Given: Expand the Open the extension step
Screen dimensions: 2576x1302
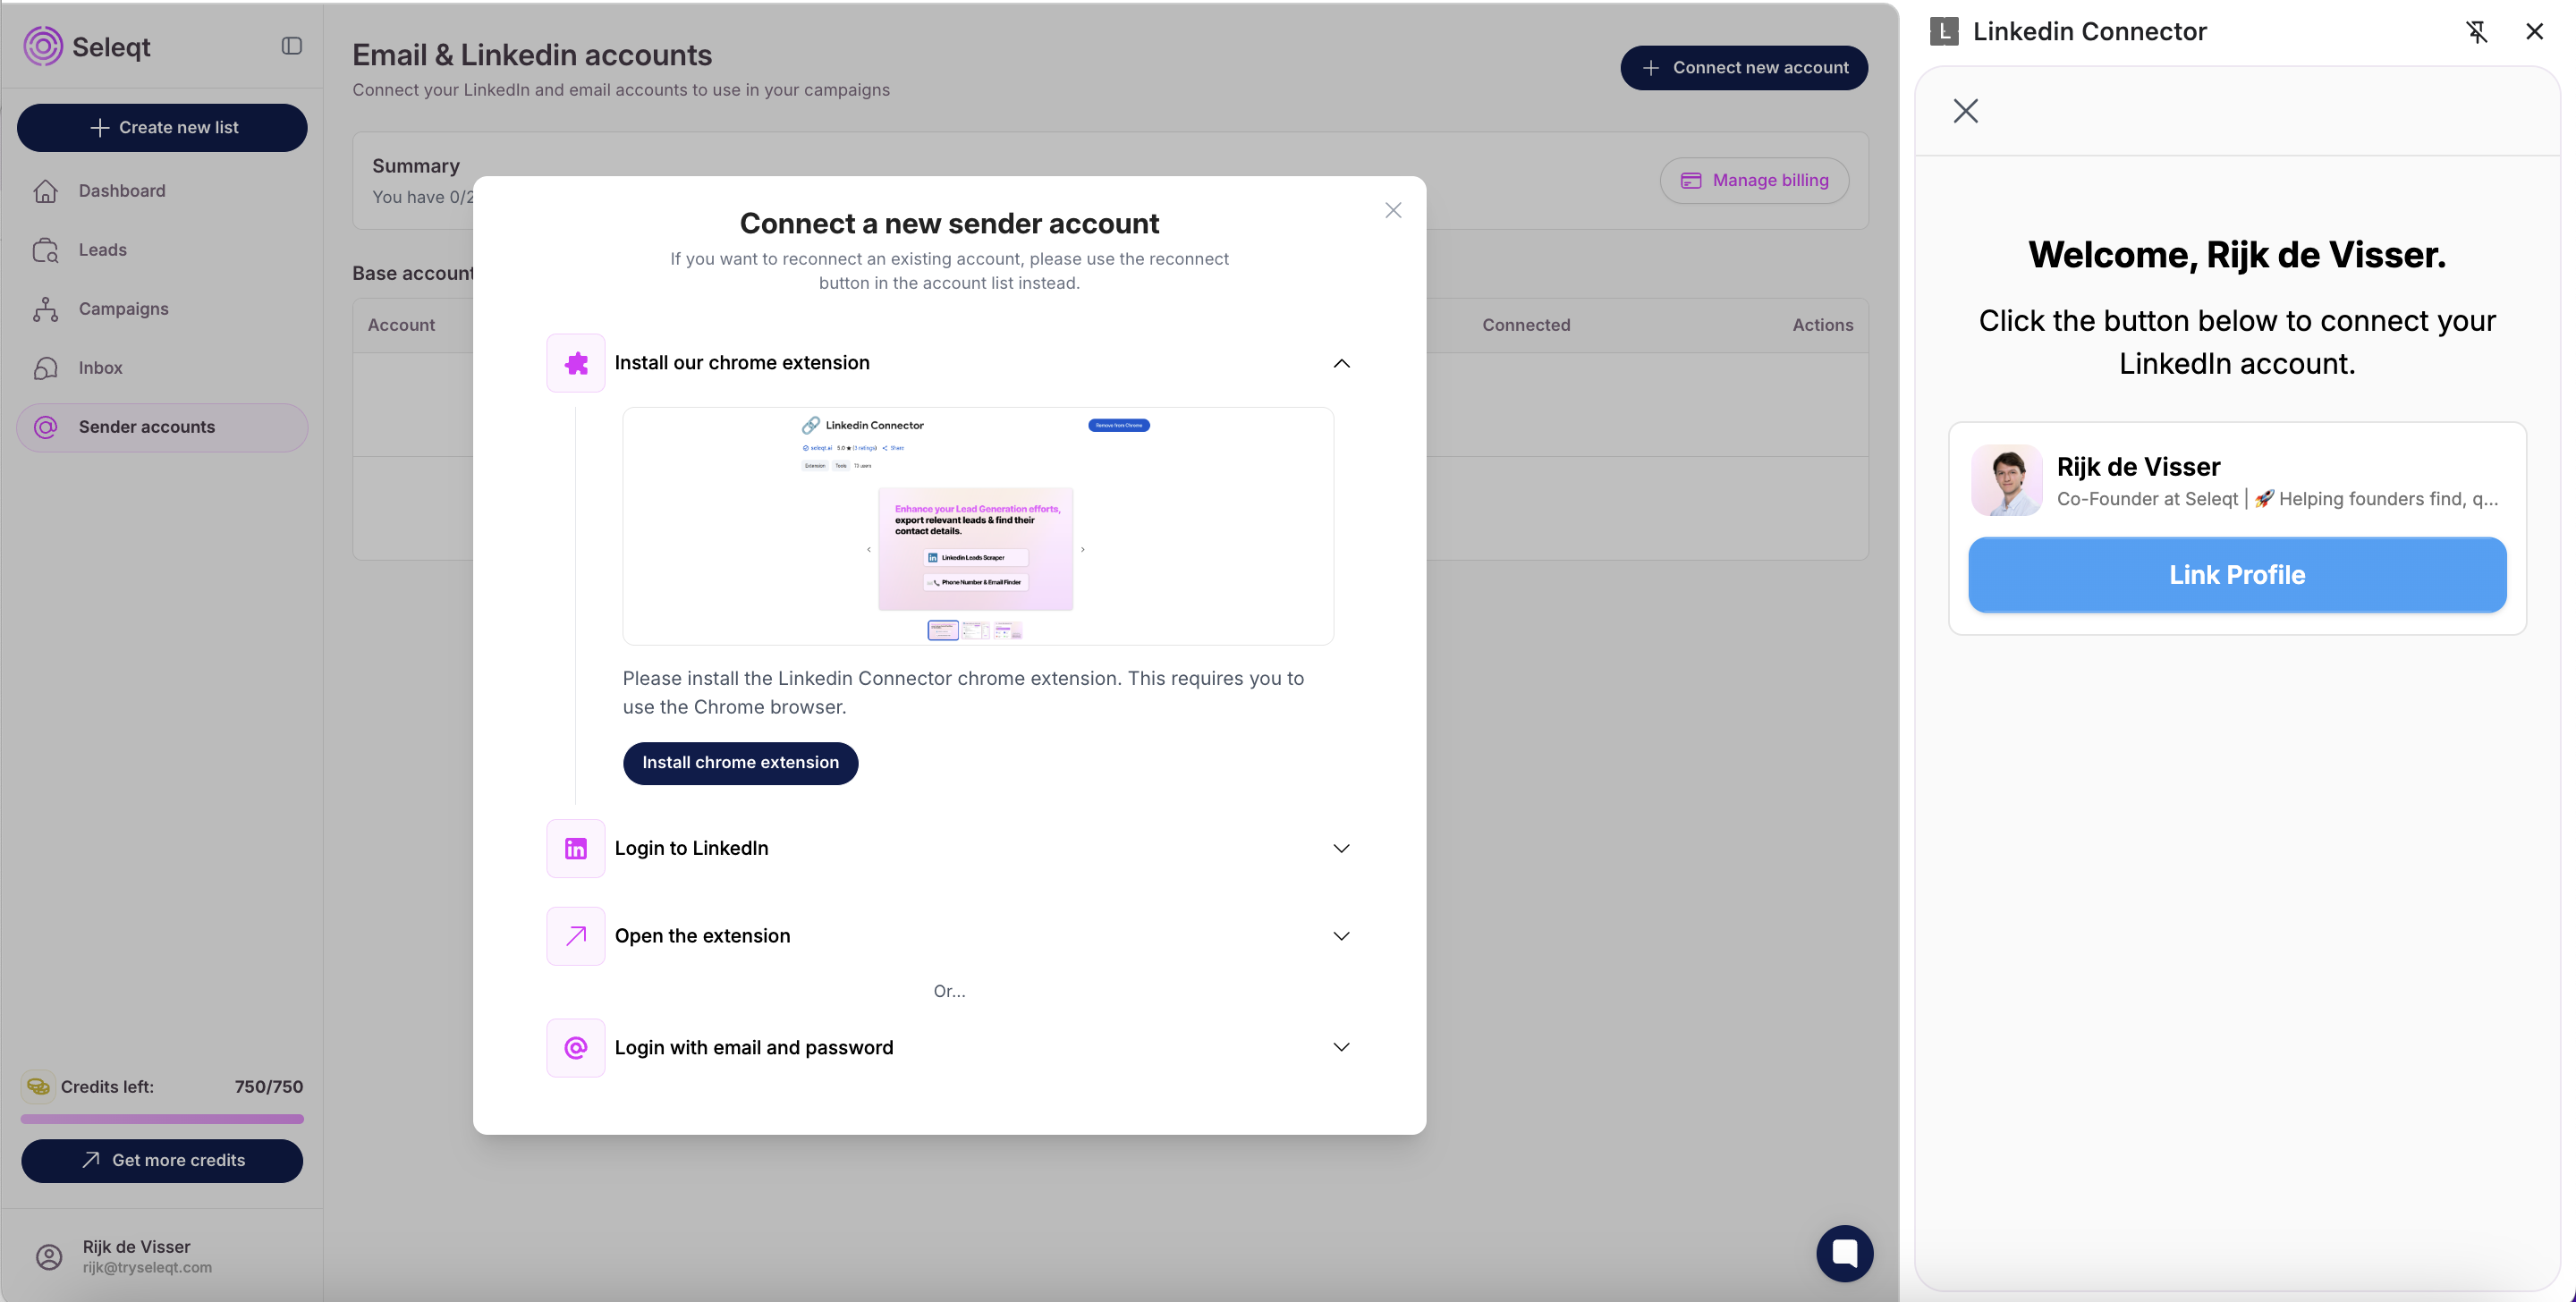Looking at the screenshot, I should [1341, 936].
